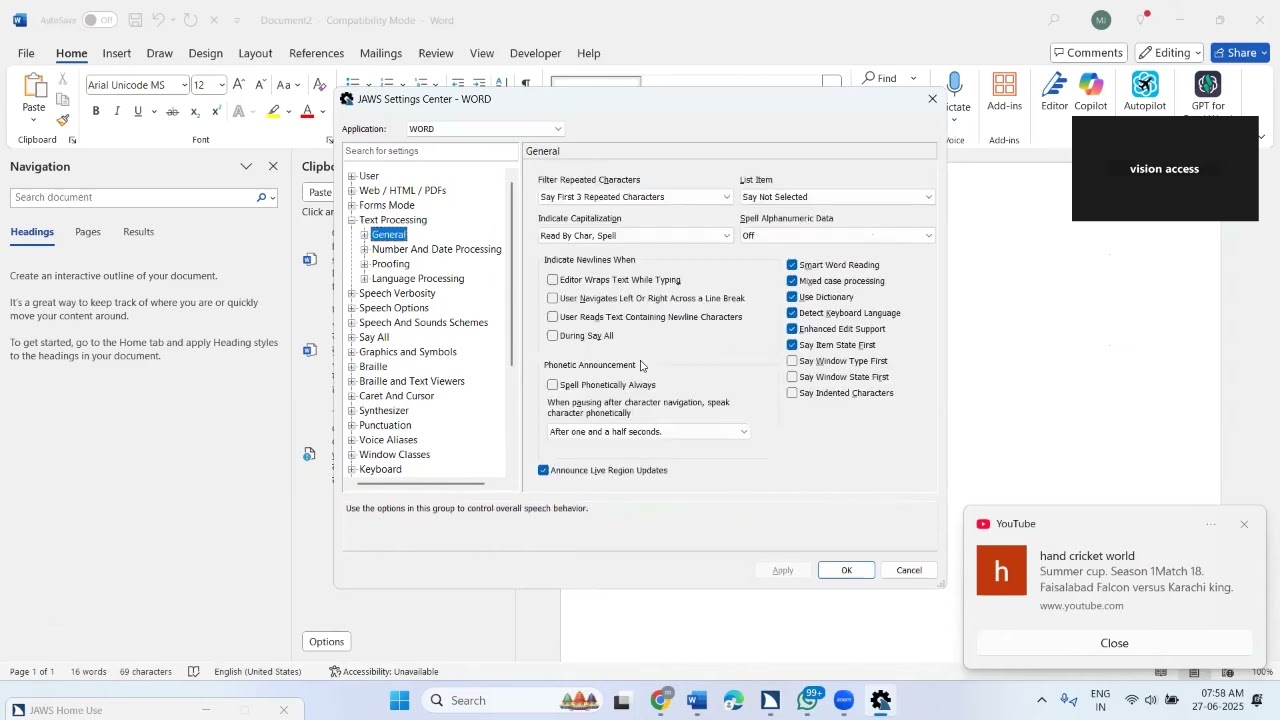The width and height of the screenshot is (1280, 720).
Task: Toggle Detect Keyboard Language checkbox
Action: [792, 313]
